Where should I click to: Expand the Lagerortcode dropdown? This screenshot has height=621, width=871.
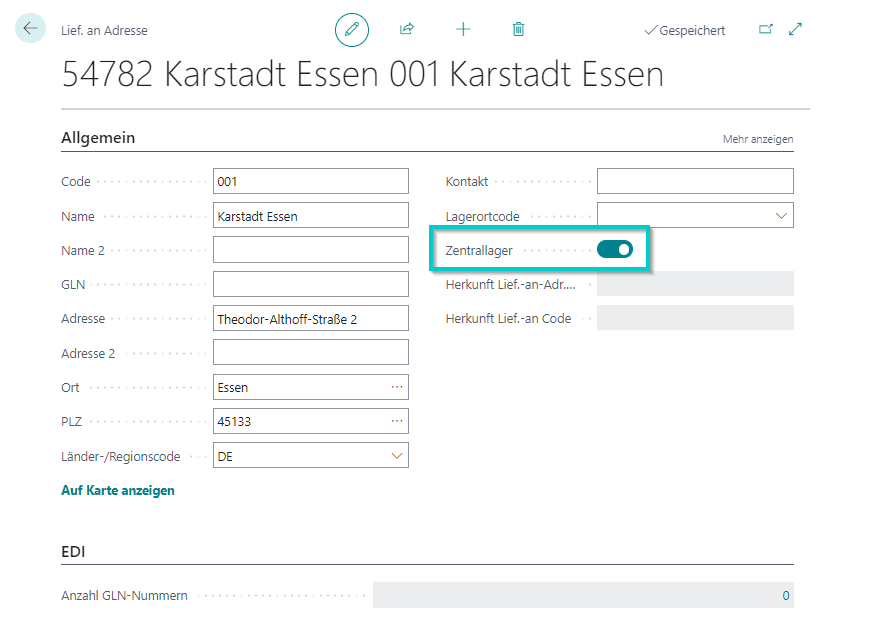tap(781, 215)
